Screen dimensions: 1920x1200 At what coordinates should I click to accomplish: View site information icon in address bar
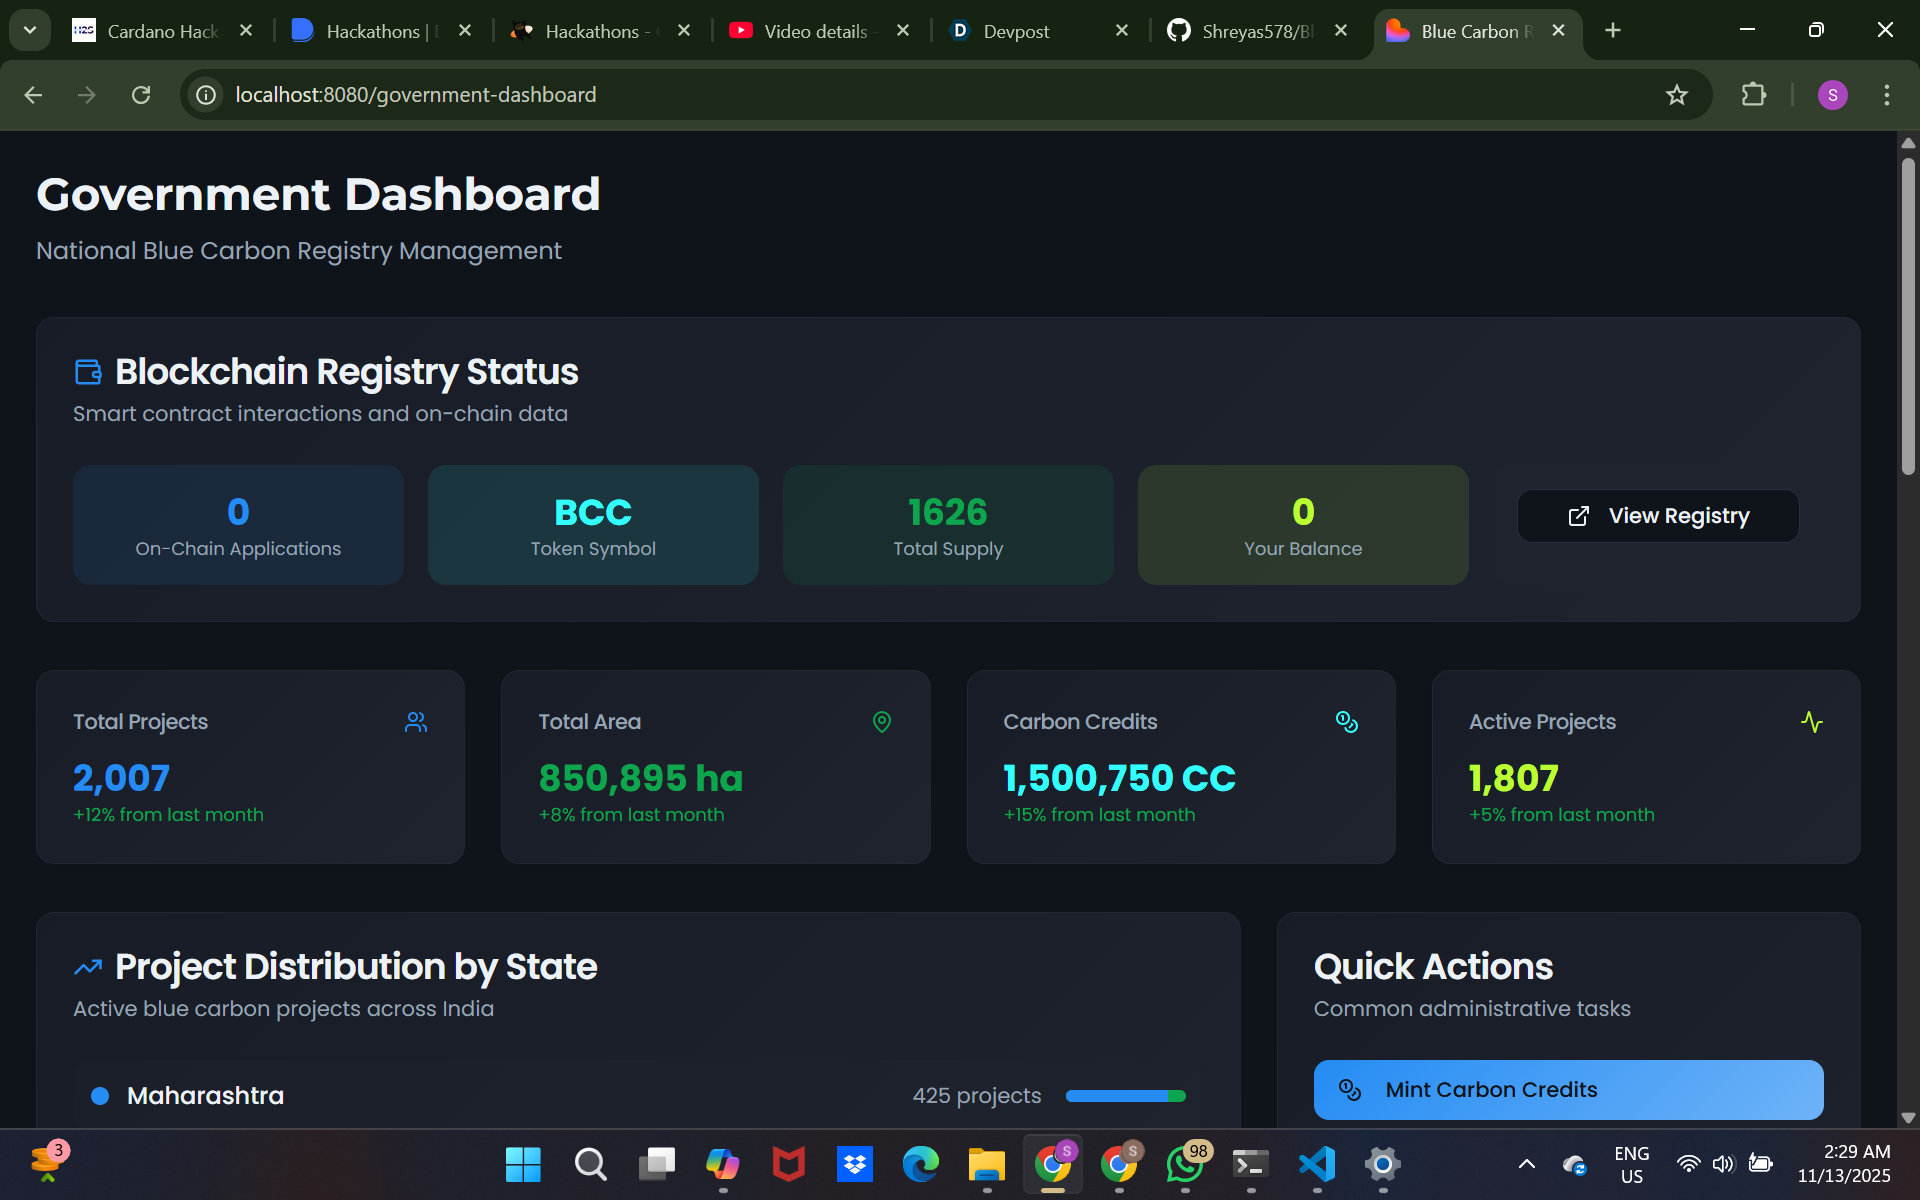coord(206,95)
